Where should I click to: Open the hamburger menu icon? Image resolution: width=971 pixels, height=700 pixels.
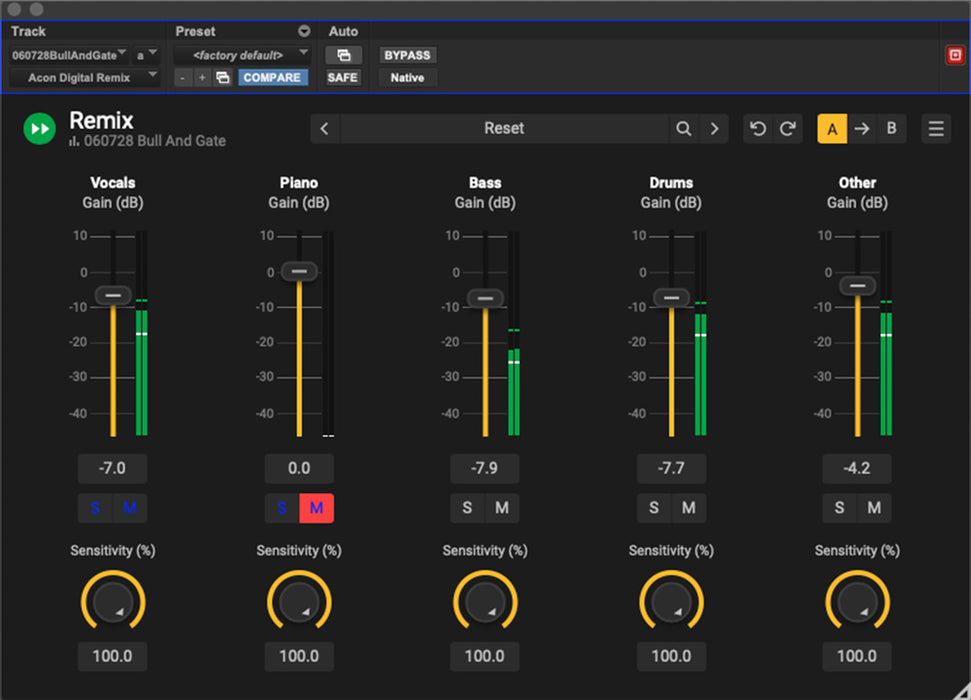[936, 129]
